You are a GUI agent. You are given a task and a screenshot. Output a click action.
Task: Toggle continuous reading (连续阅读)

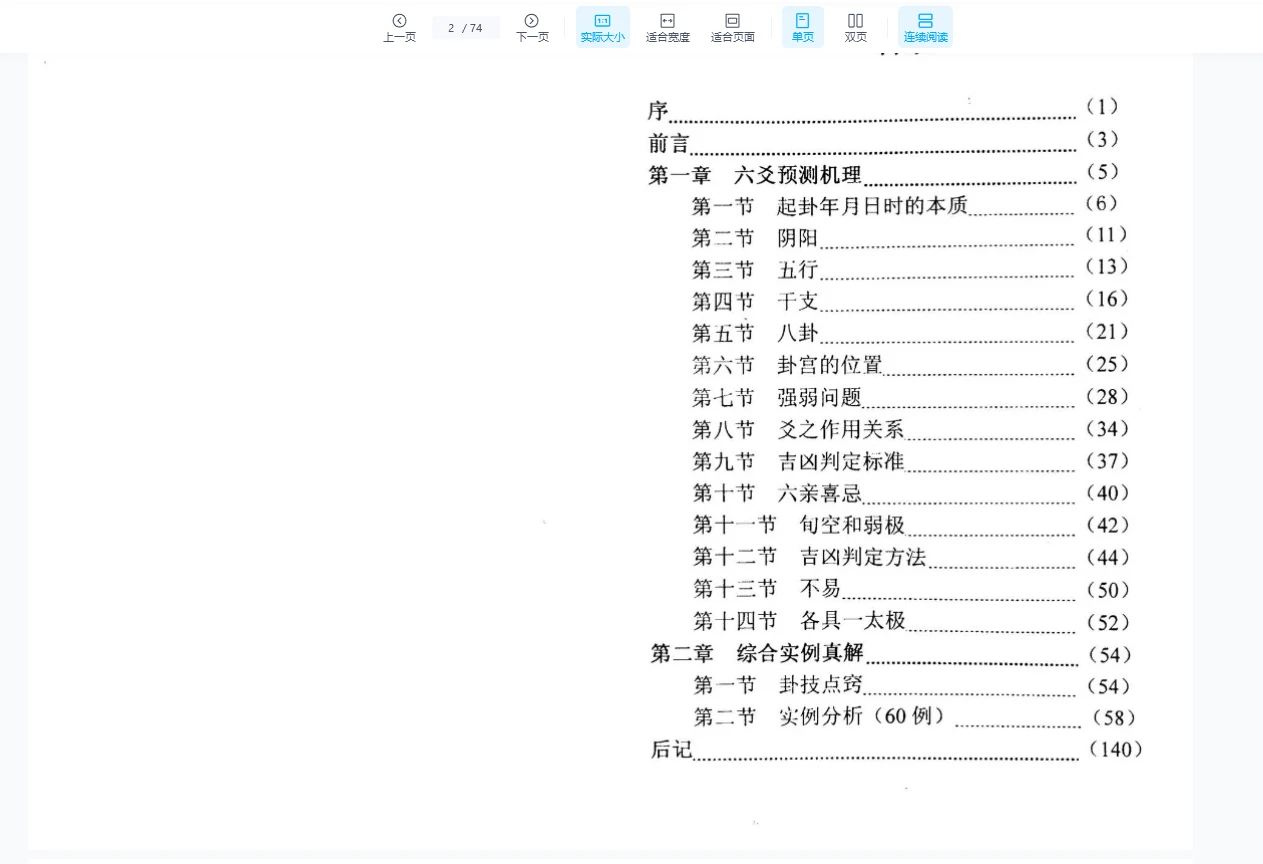click(x=925, y=28)
